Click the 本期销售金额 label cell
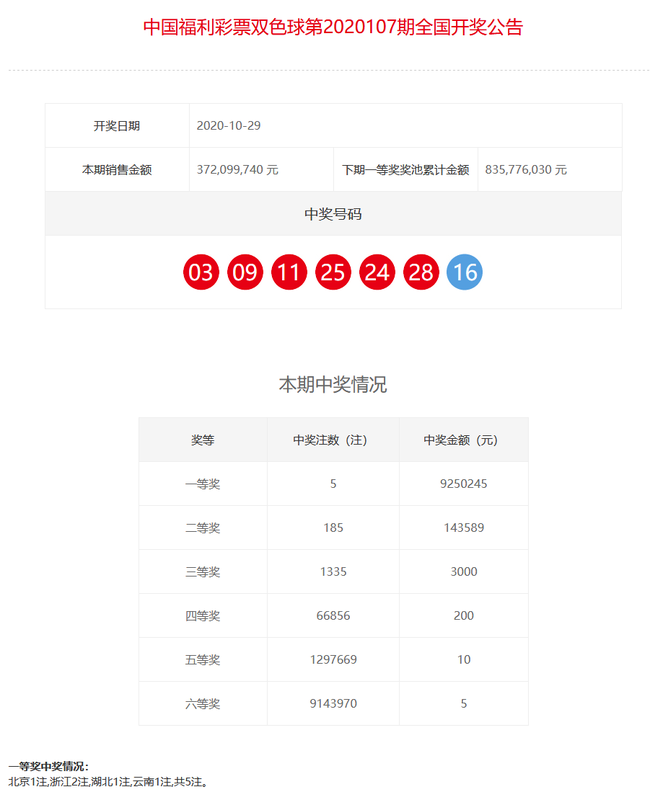The width and height of the screenshot is (650, 792). pos(117,170)
